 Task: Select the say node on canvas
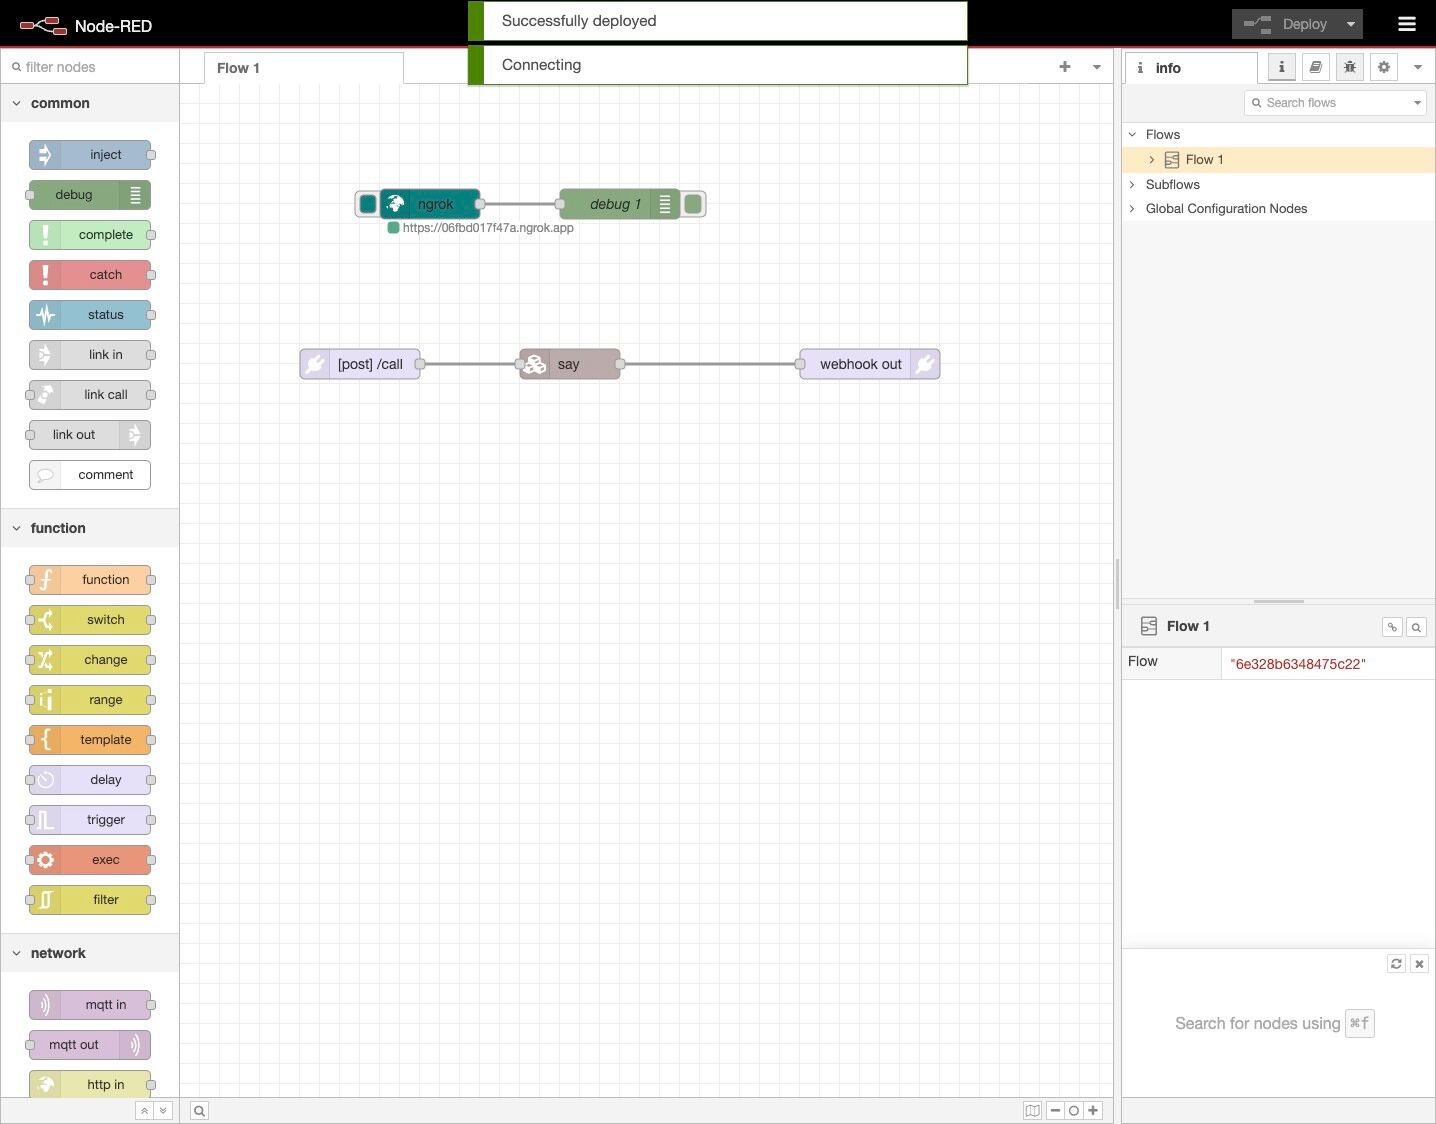point(570,364)
